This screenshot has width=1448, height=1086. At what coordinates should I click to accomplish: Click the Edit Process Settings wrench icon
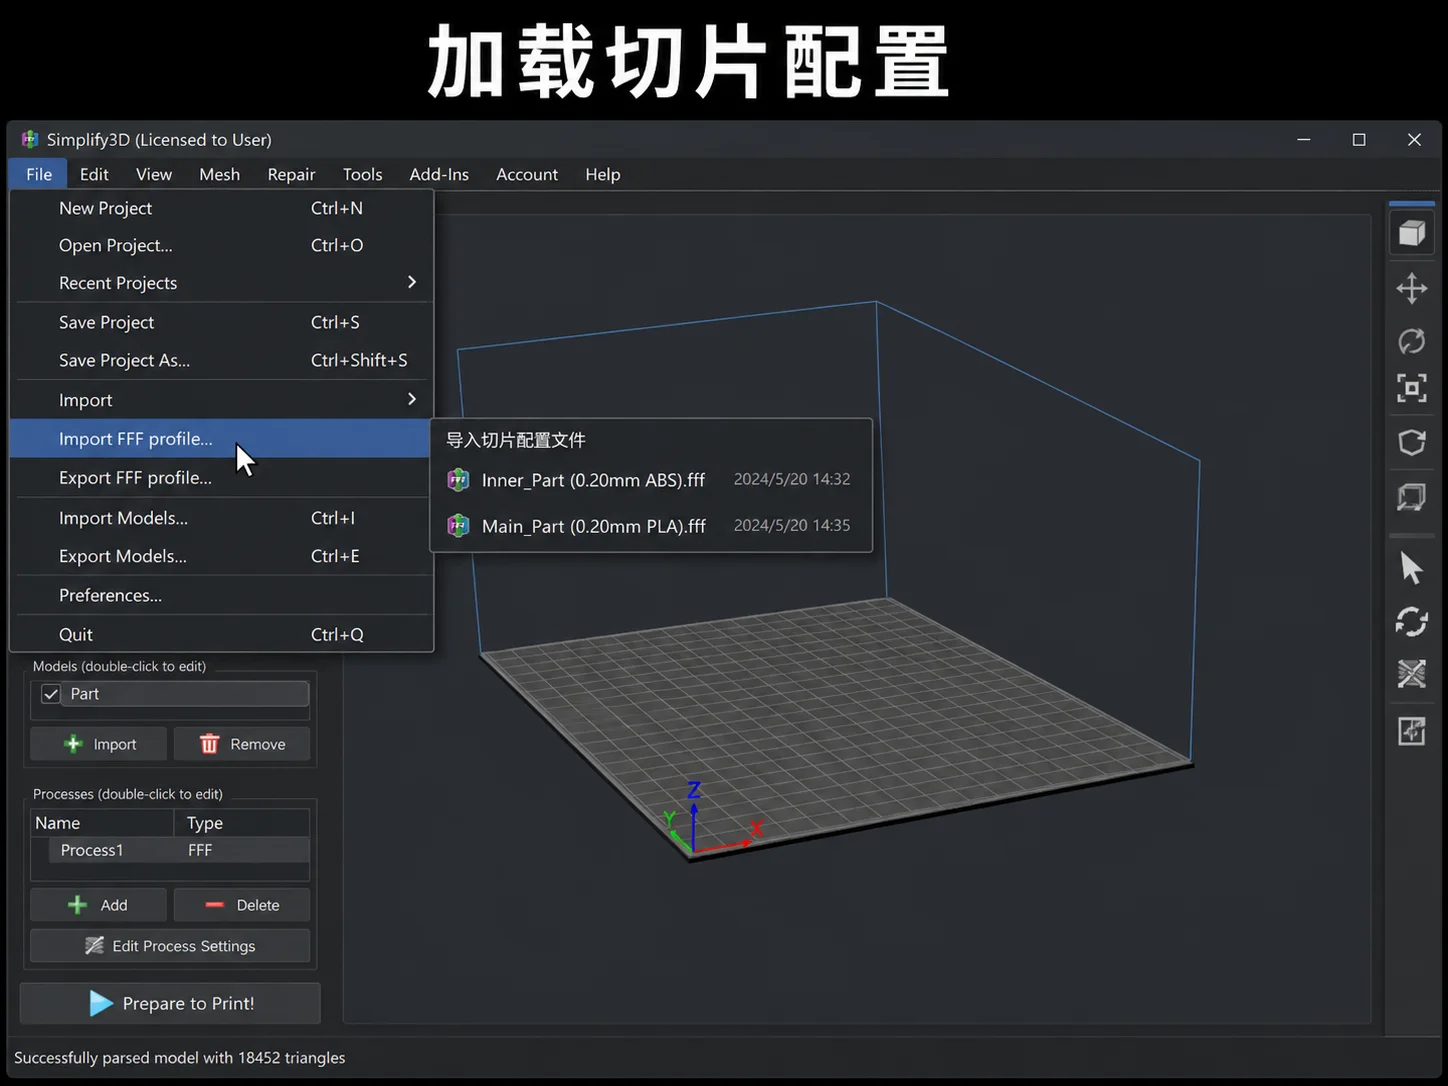(94, 946)
